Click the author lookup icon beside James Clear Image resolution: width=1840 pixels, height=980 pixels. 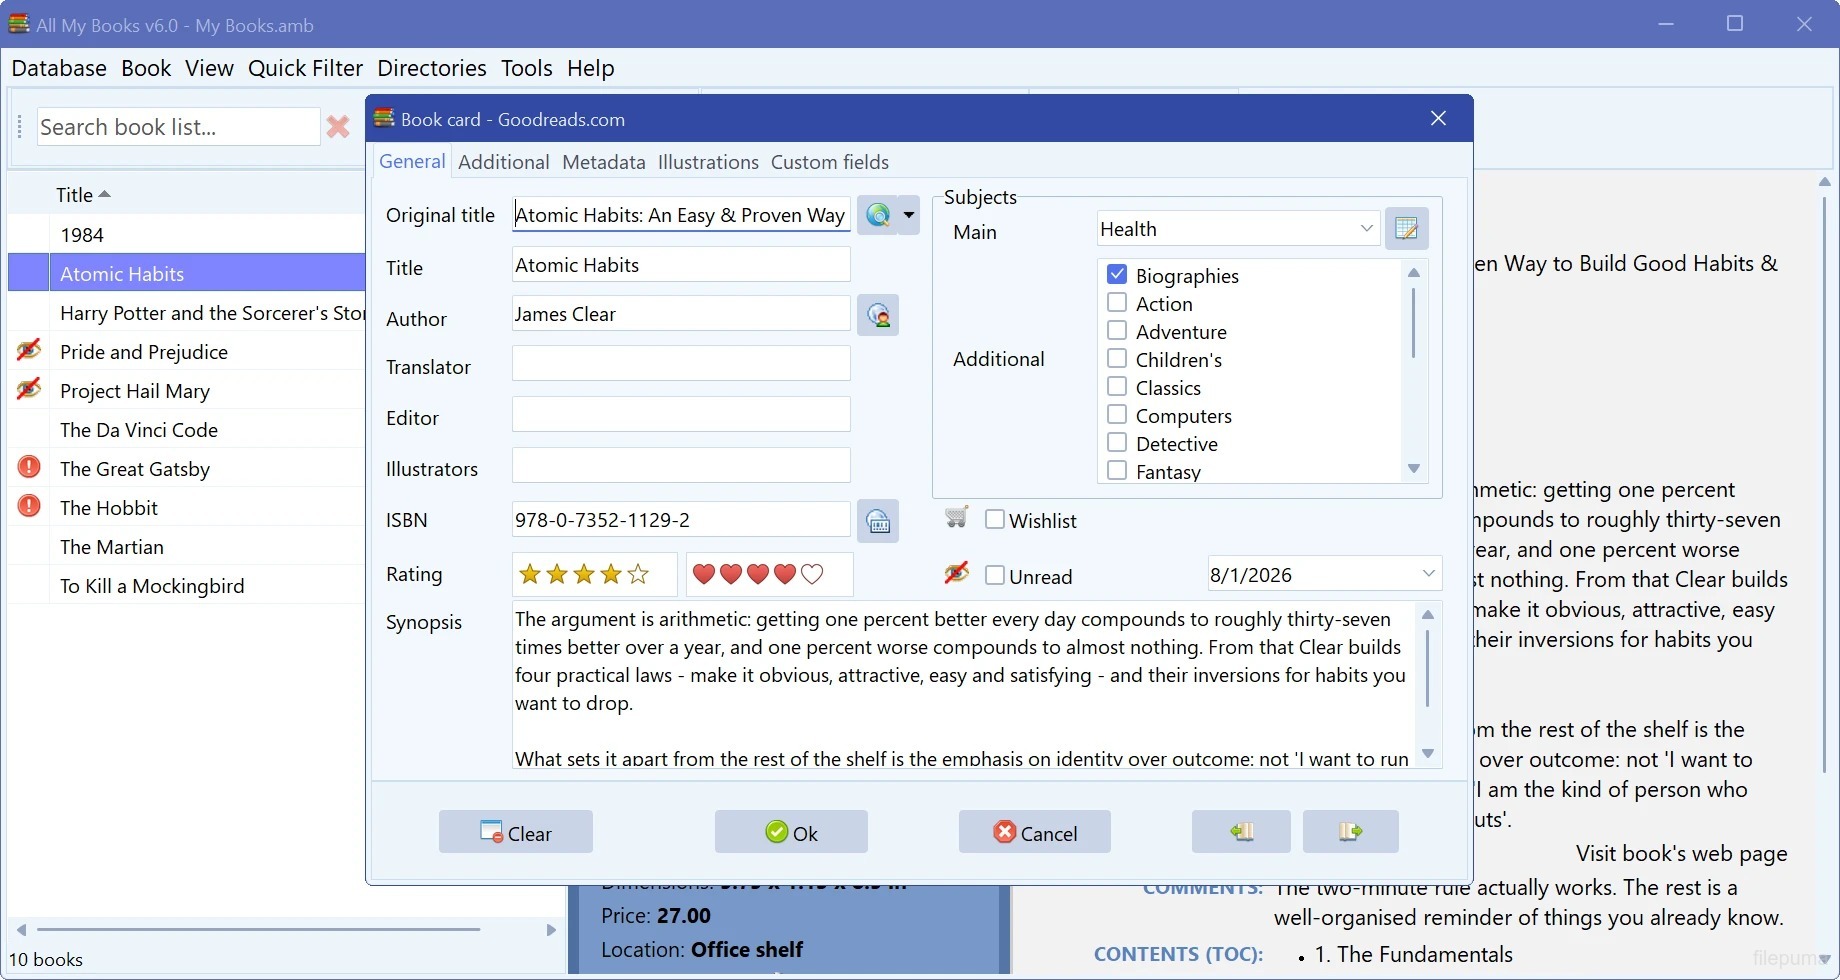878,315
